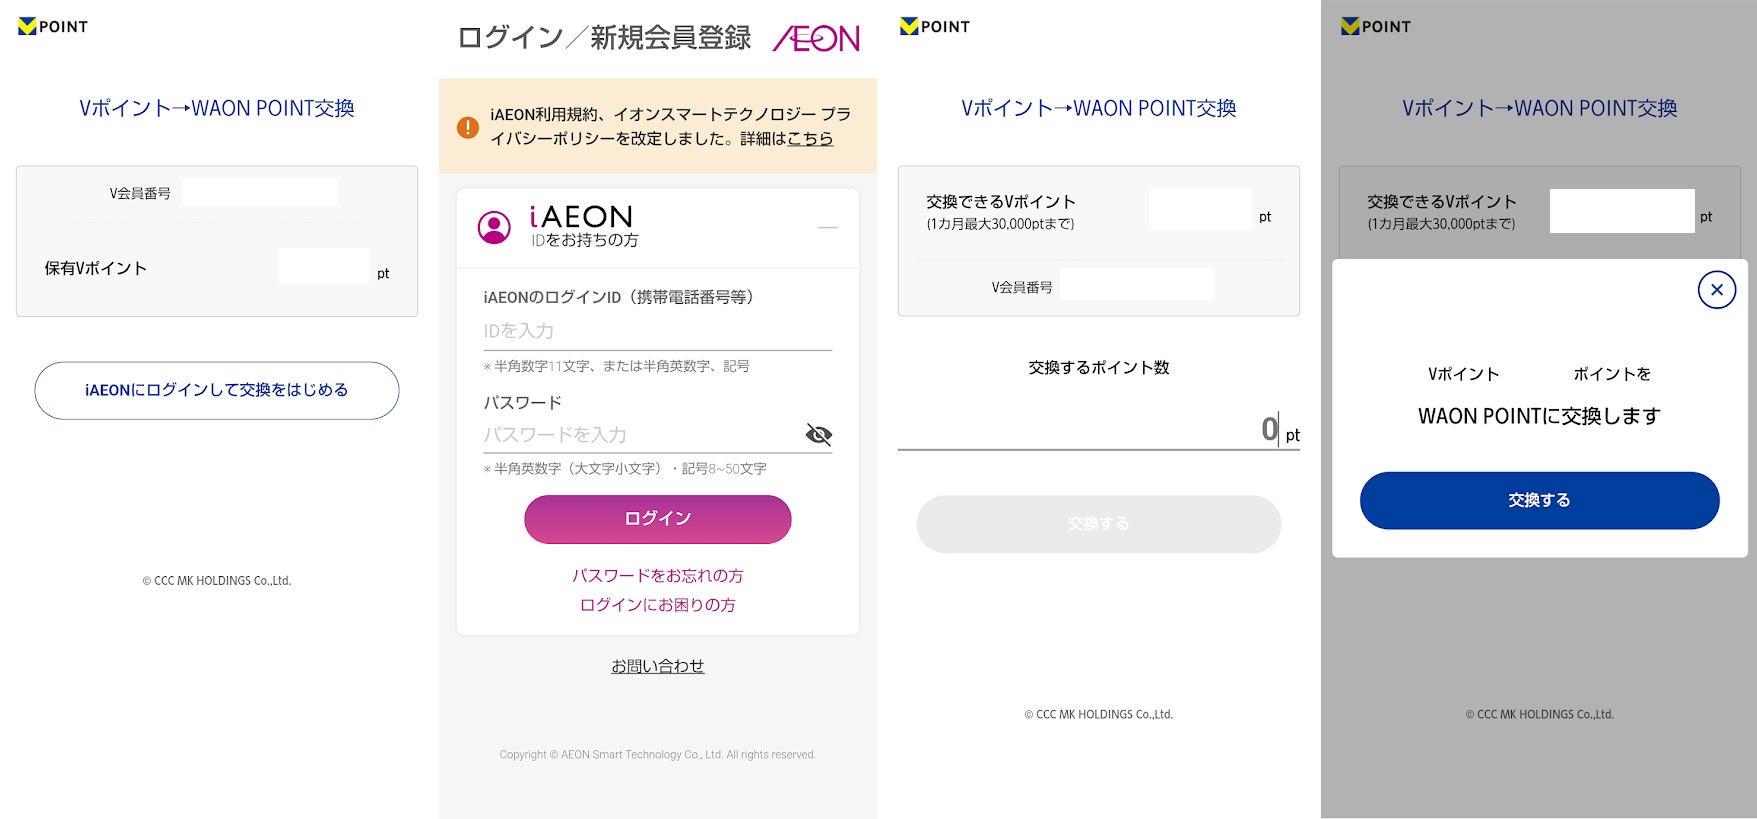This screenshot has width=1757, height=819.
Task: Click the orange alert notice icon
Action: pyautogui.click(x=467, y=127)
